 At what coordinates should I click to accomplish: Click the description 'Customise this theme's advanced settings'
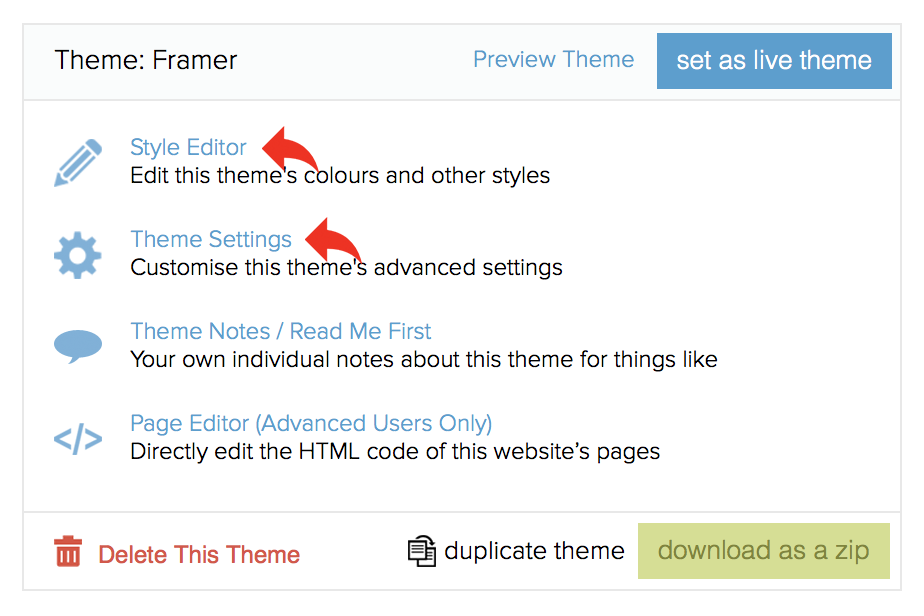[x=346, y=268]
